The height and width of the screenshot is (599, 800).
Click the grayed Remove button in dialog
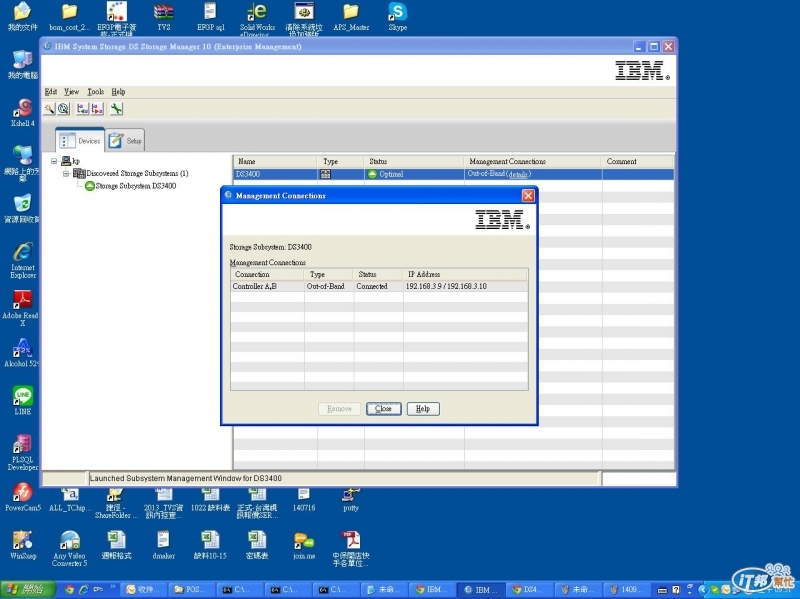(339, 409)
